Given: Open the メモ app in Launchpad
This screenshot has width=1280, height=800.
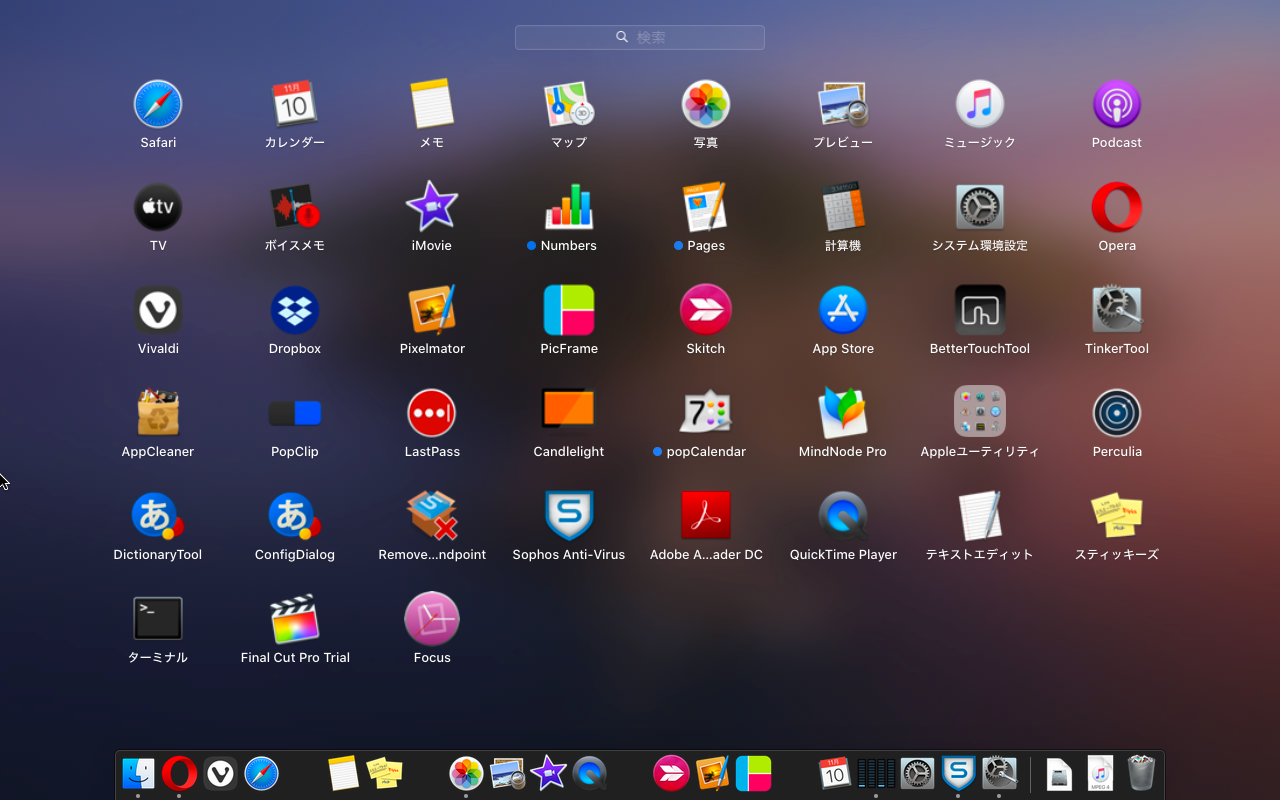Looking at the screenshot, I should [432, 104].
